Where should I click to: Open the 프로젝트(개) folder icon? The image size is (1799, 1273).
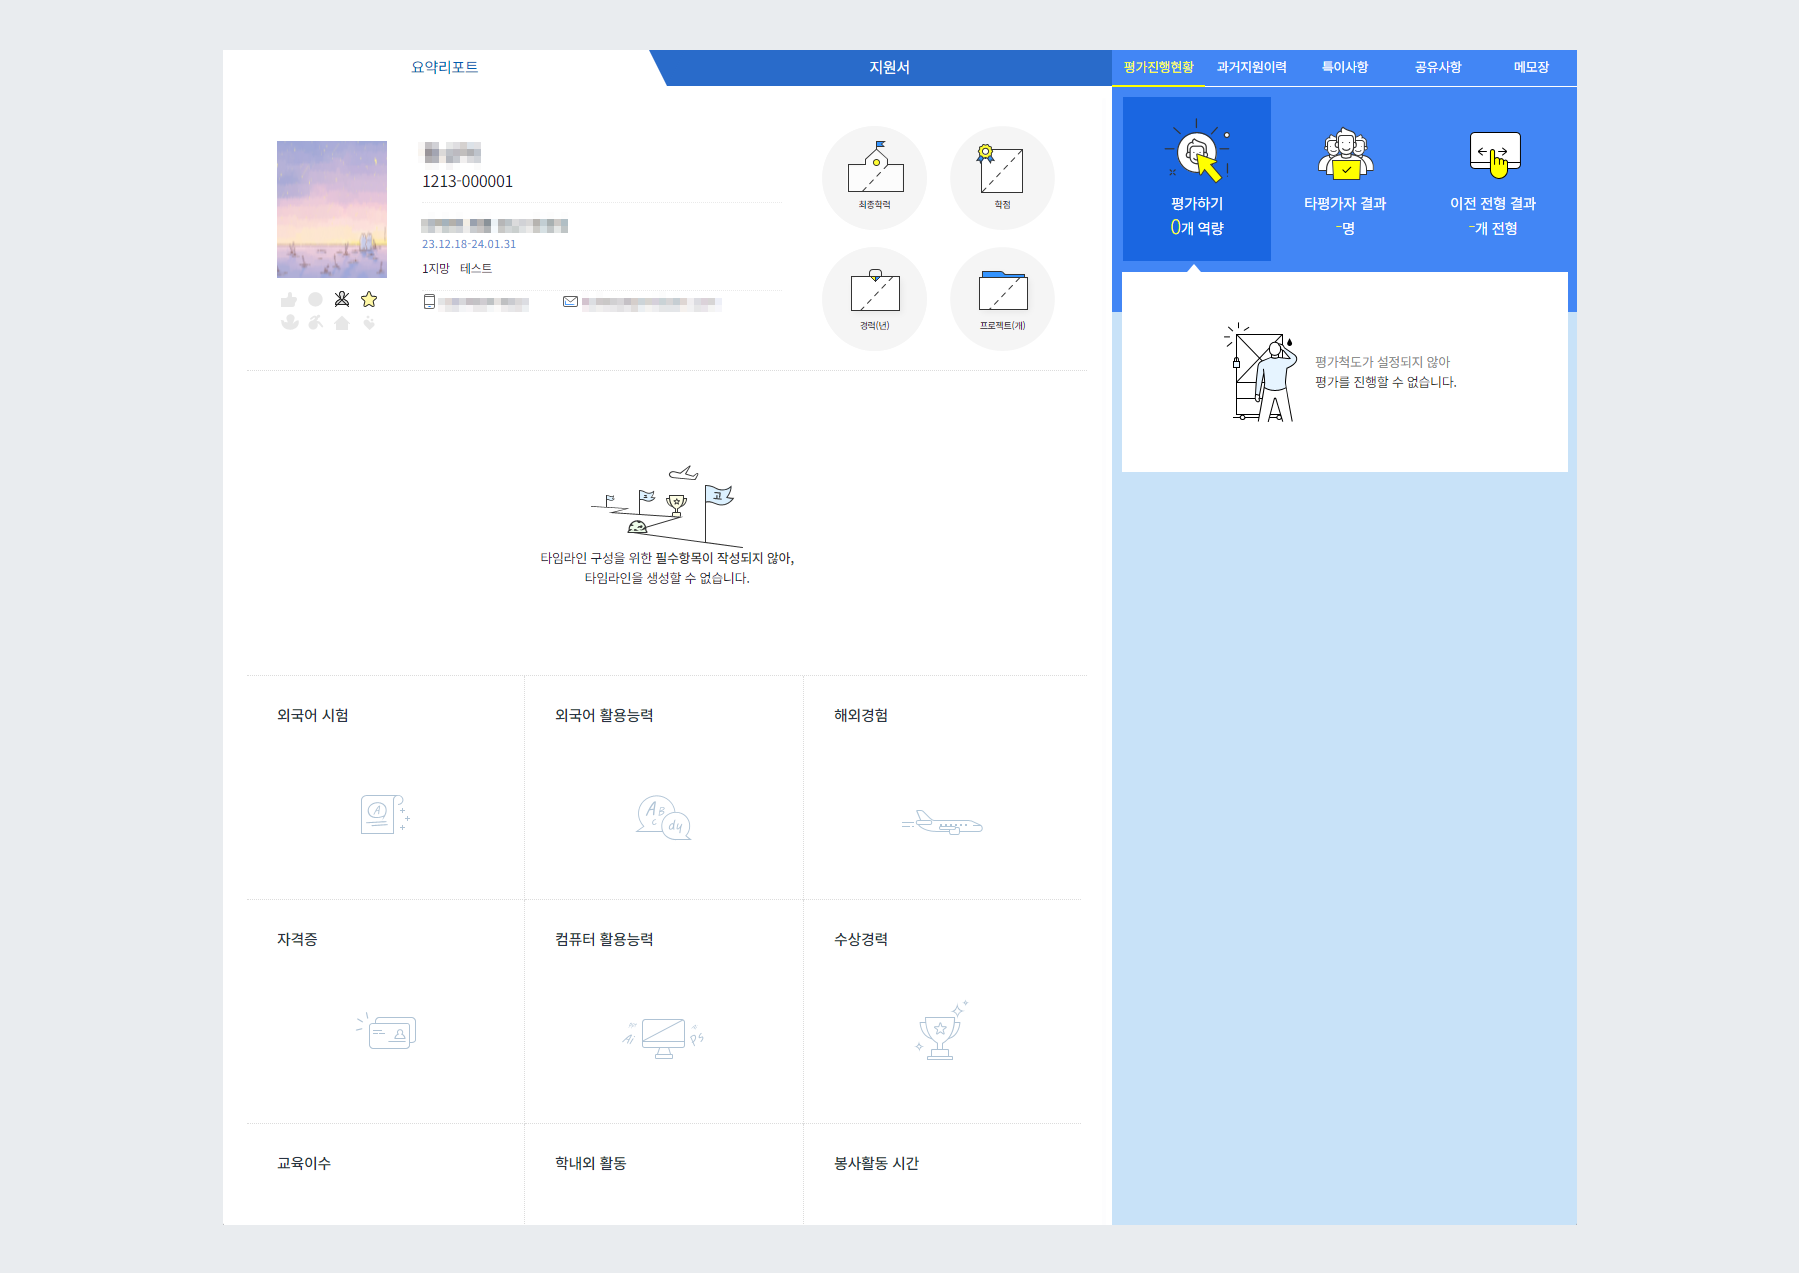pos(1001,299)
